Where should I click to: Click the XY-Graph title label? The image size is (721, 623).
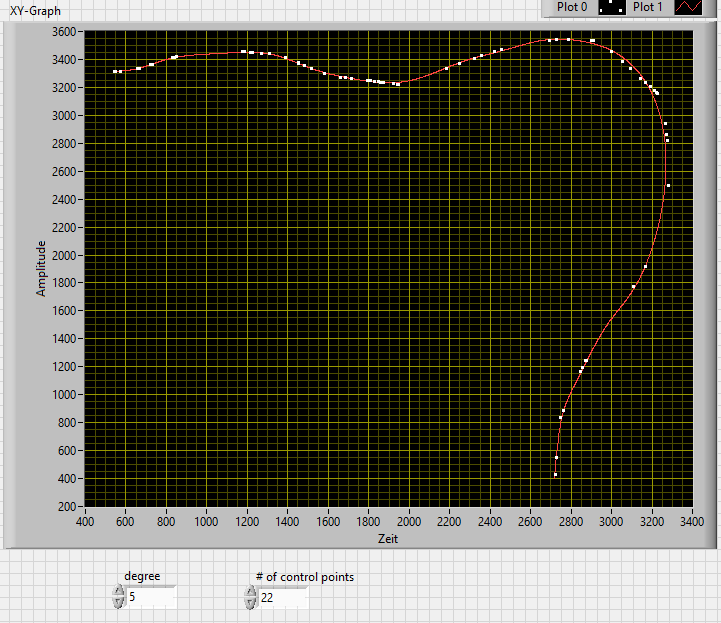click(35, 11)
